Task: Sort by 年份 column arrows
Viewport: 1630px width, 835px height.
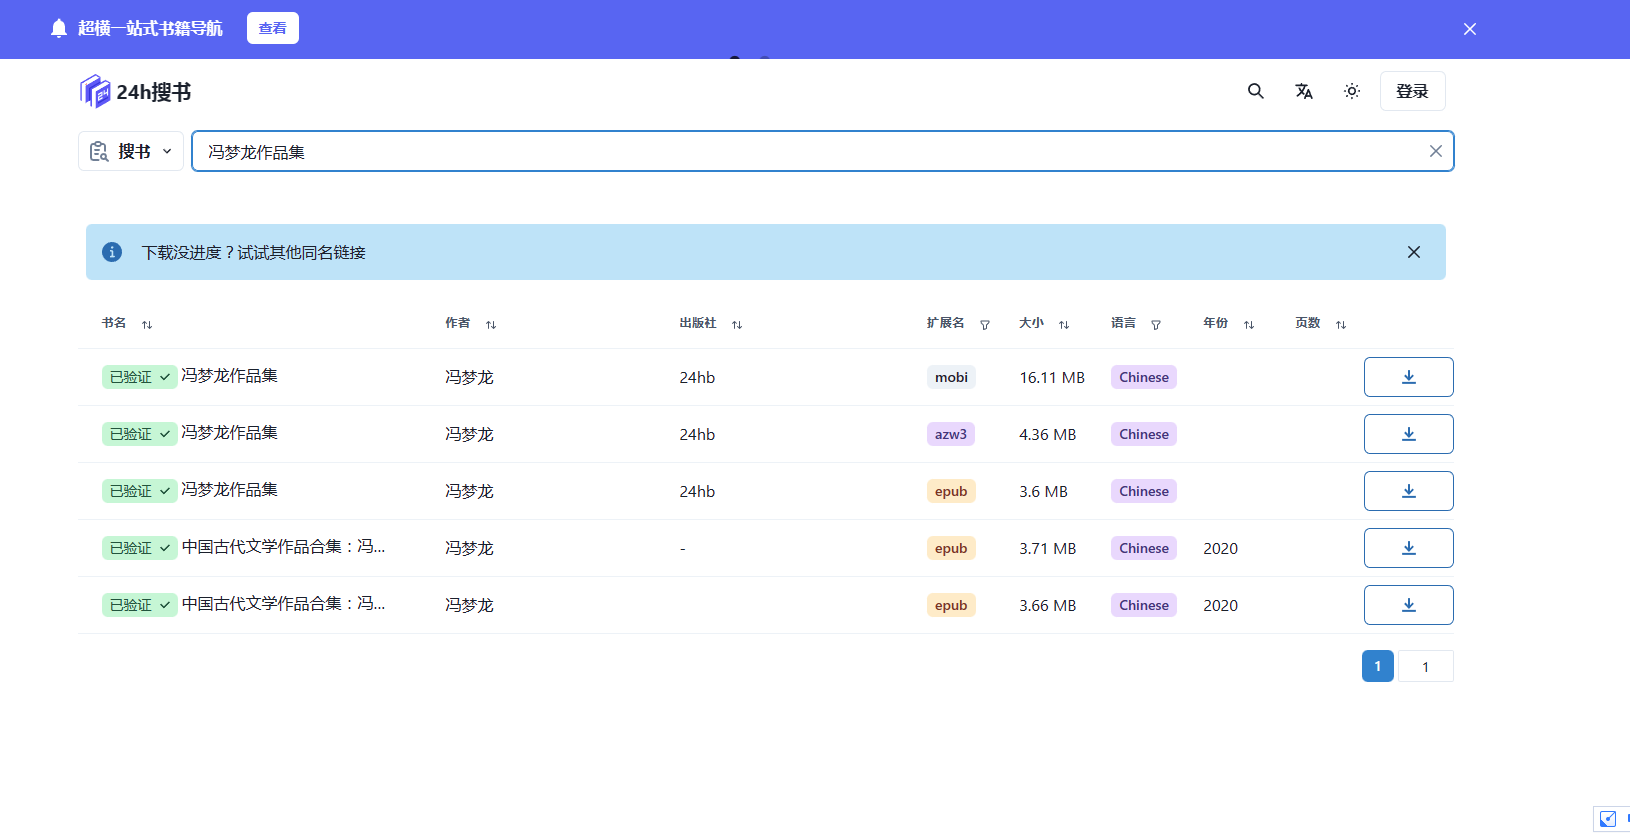Action: click(1249, 324)
